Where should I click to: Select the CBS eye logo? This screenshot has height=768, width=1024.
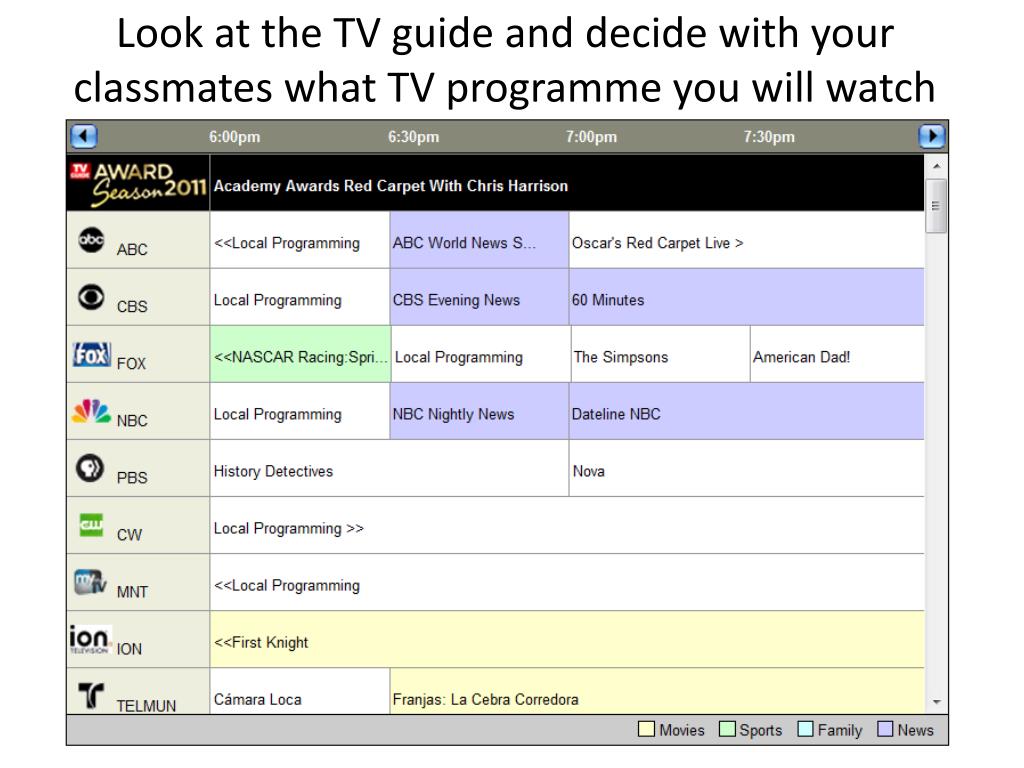(x=91, y=297)
